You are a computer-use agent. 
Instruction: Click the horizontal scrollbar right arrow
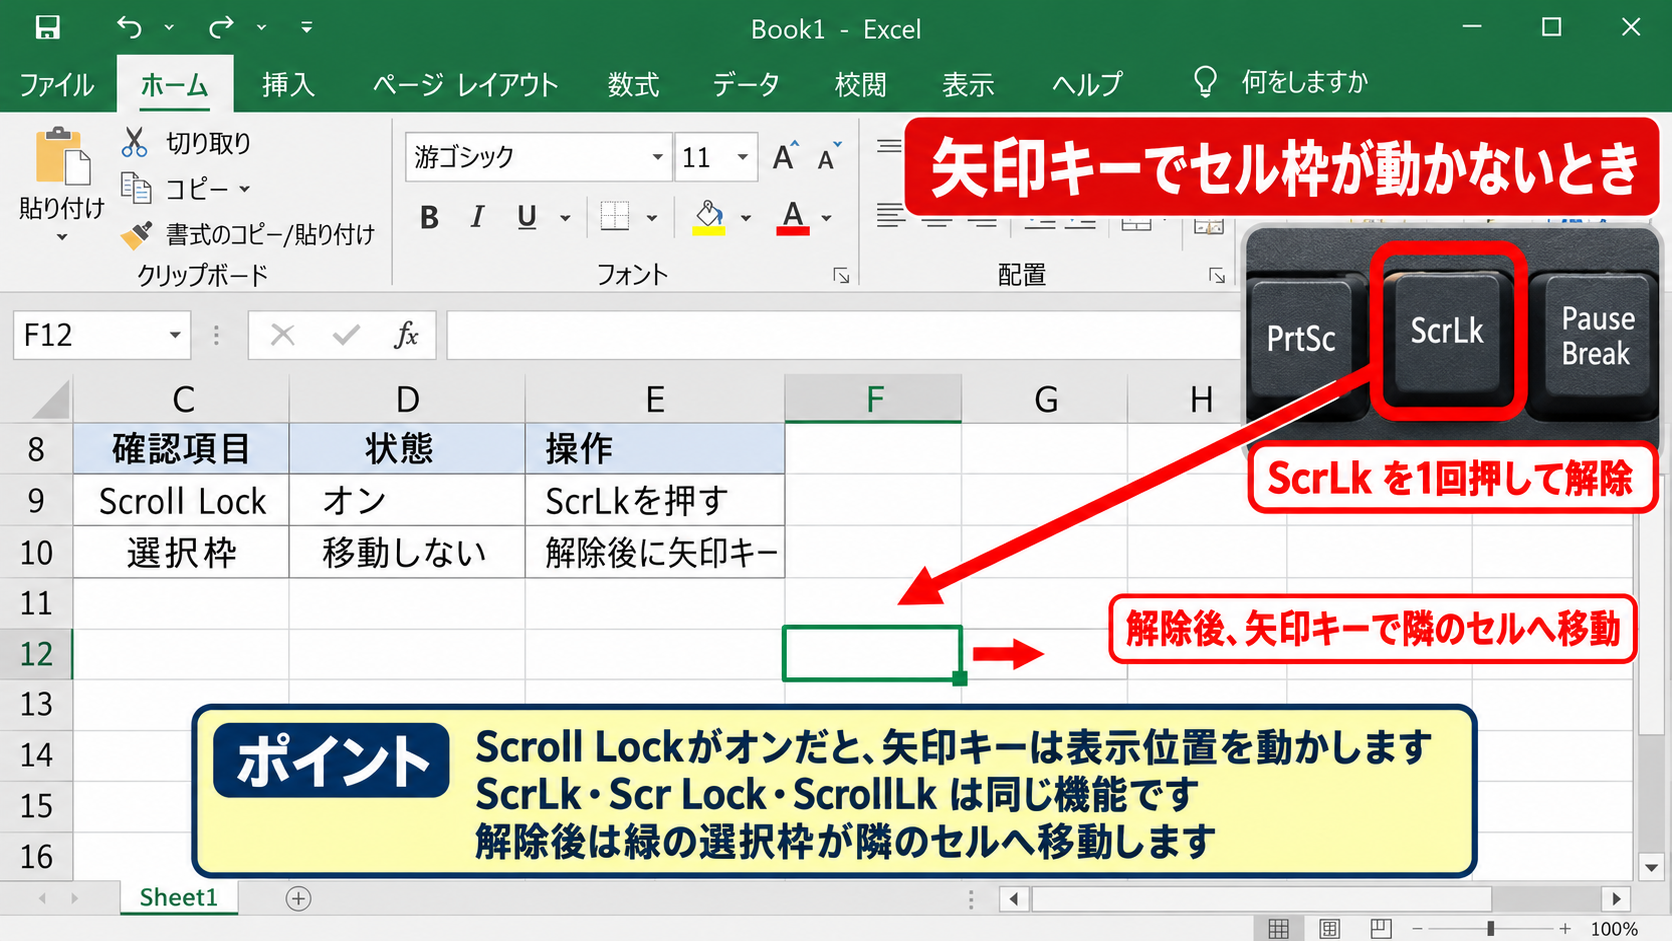(x=1616, y=898)
